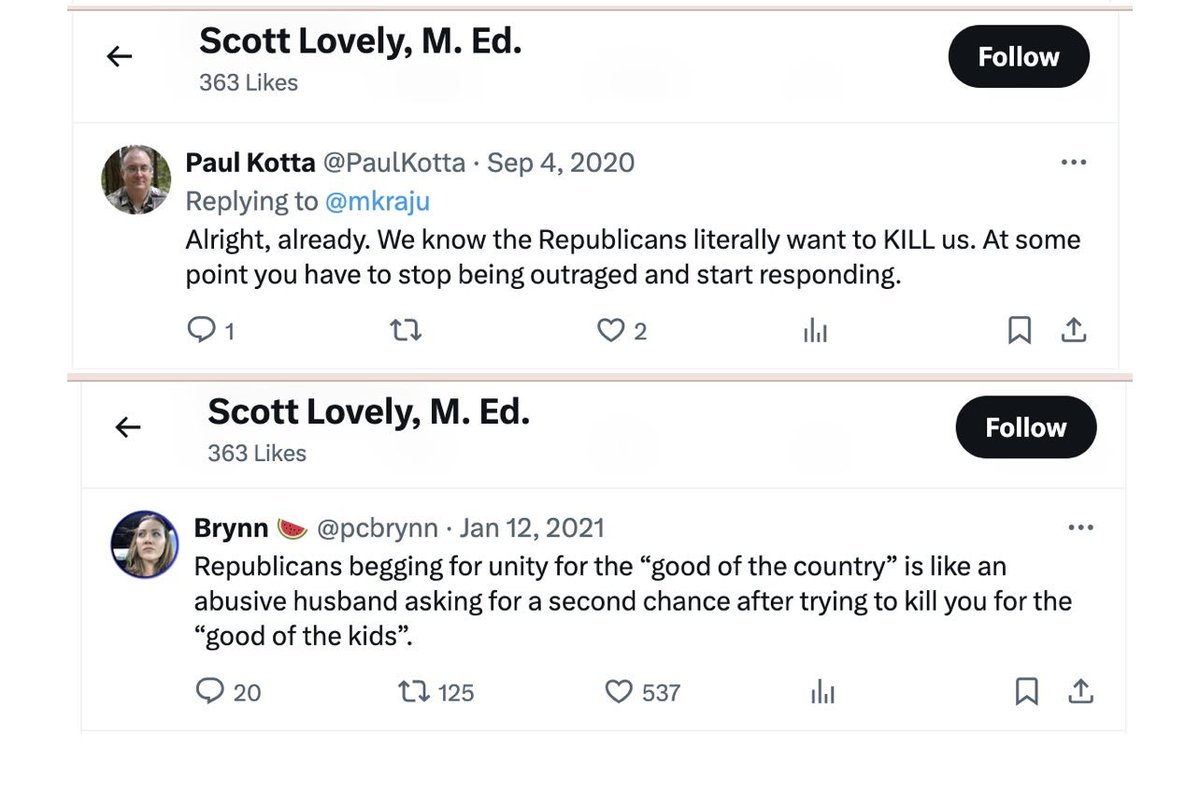Open more options menu on Brynn's tweet
1200x807 pixels.
[1081, 527]
